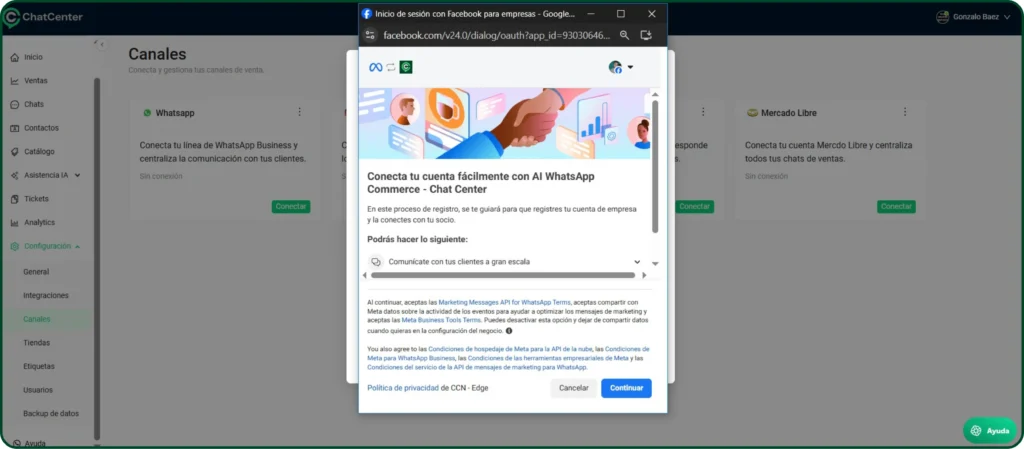
Task: Click the info icon after 'configuración del negocio'
Action: 509,331
